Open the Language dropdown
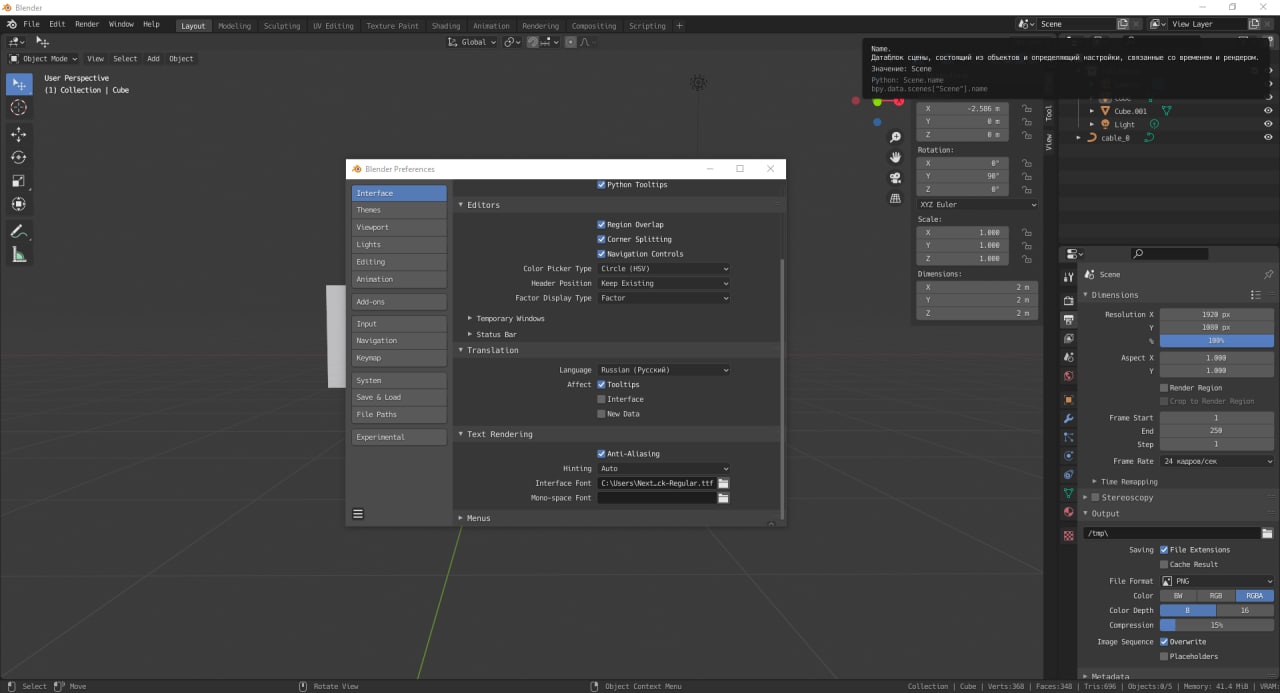The width and height of the screenshot is (1280, 693). (x=664, y=370)
